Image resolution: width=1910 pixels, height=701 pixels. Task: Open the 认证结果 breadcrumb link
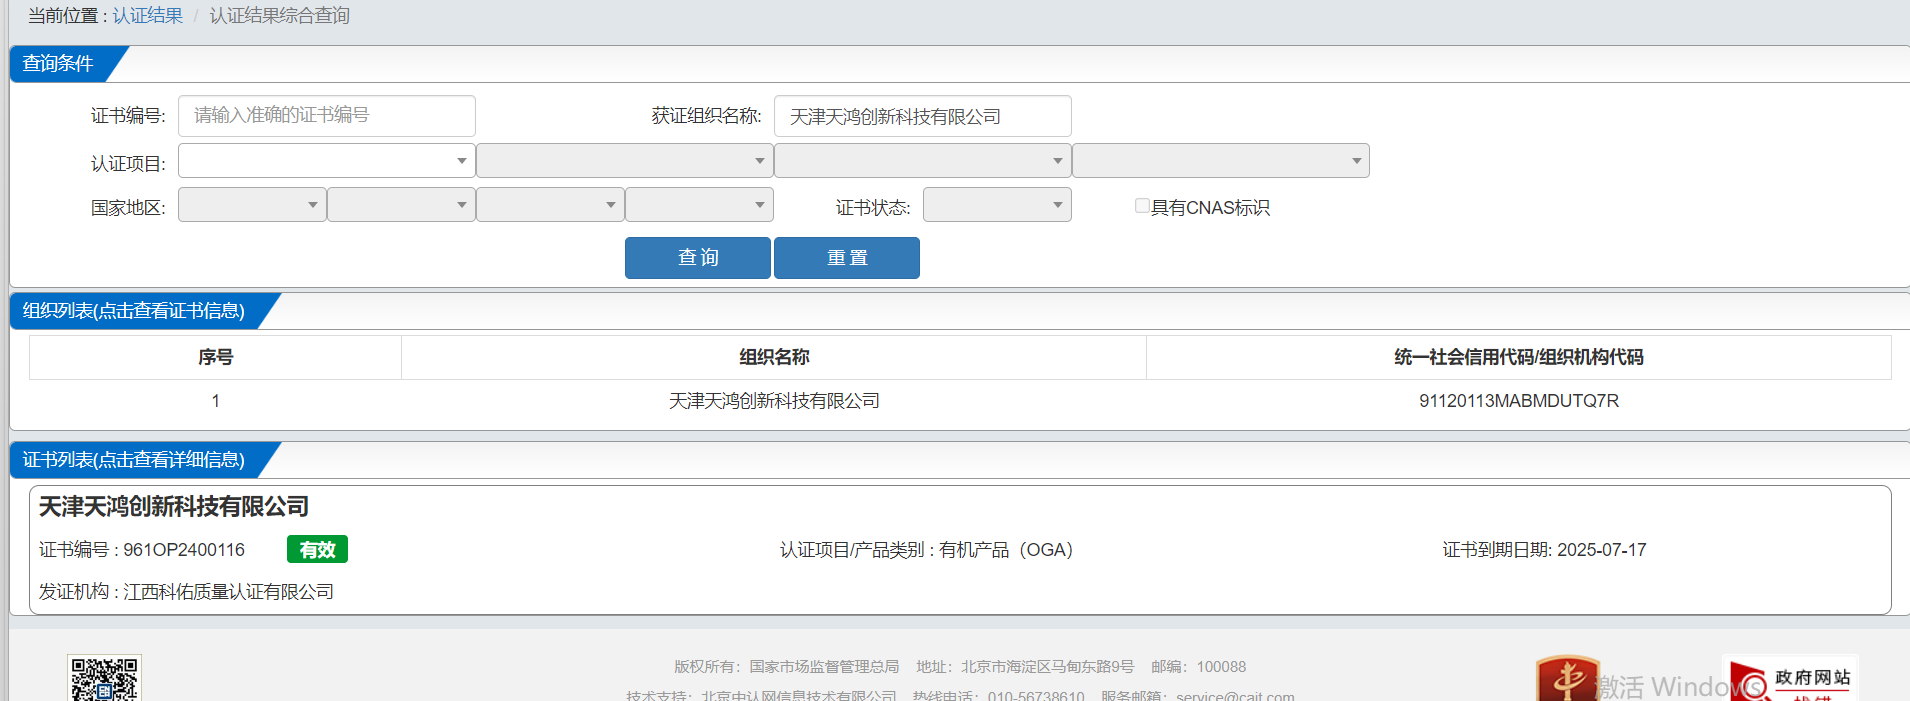[147, 16]
